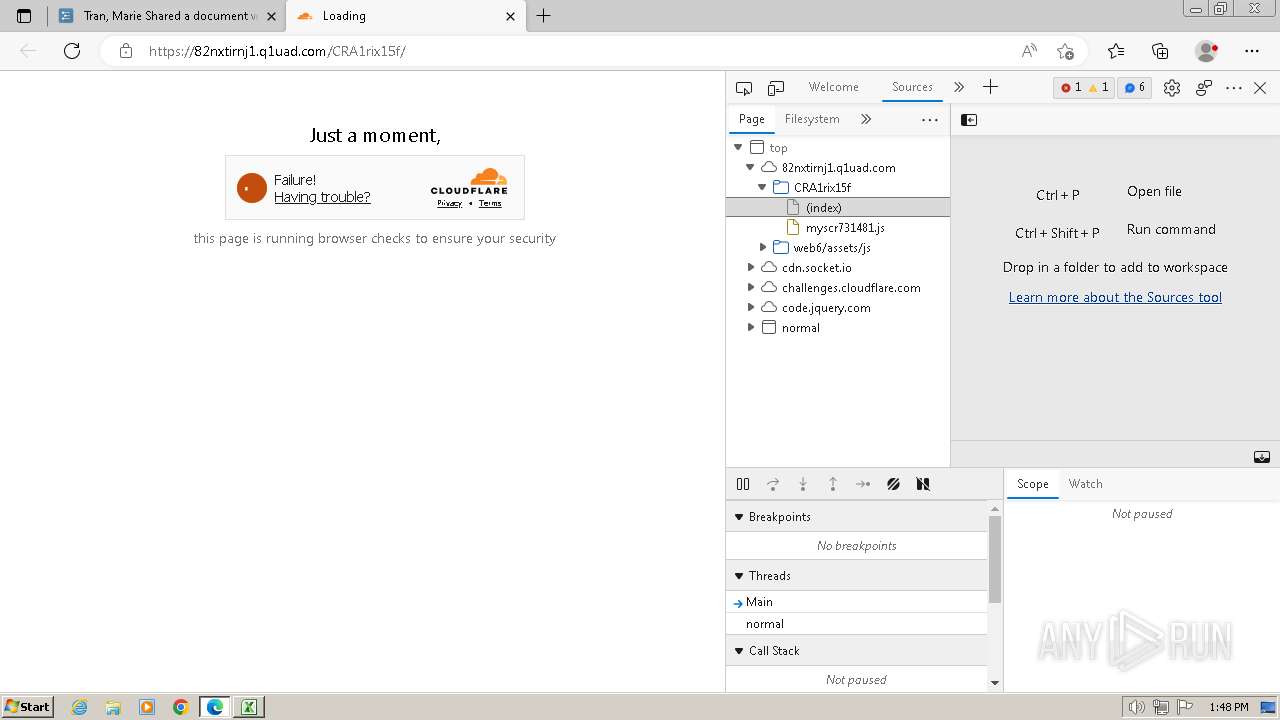Add a new DevTools tool tab

990,87
